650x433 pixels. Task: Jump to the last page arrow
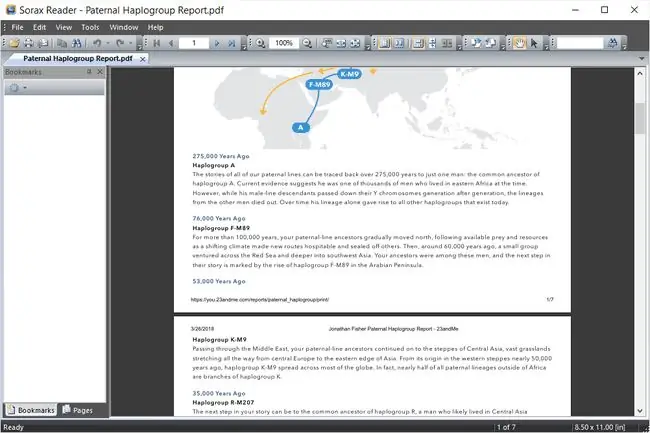[x=231, y=43]
